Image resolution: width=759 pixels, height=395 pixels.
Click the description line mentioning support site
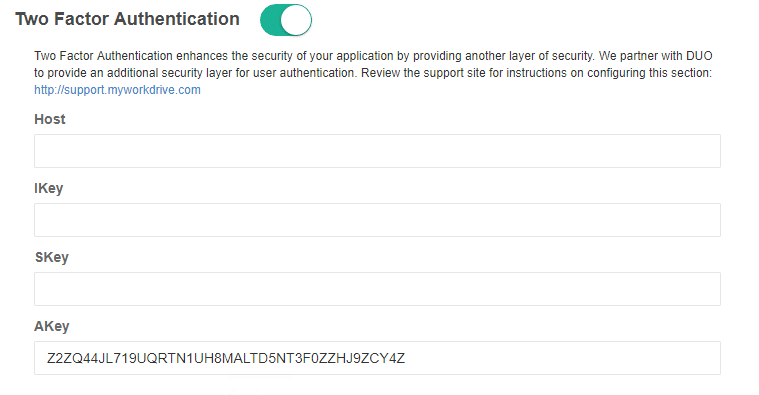pyautogui.click(x=373, y=73)
